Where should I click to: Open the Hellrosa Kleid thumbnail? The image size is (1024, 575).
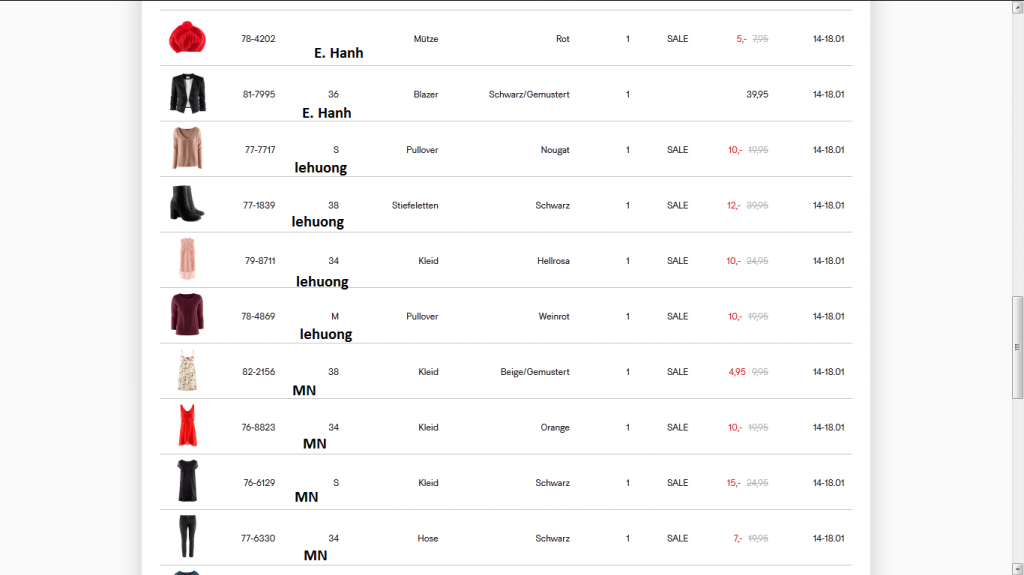(x=187, y=260)
